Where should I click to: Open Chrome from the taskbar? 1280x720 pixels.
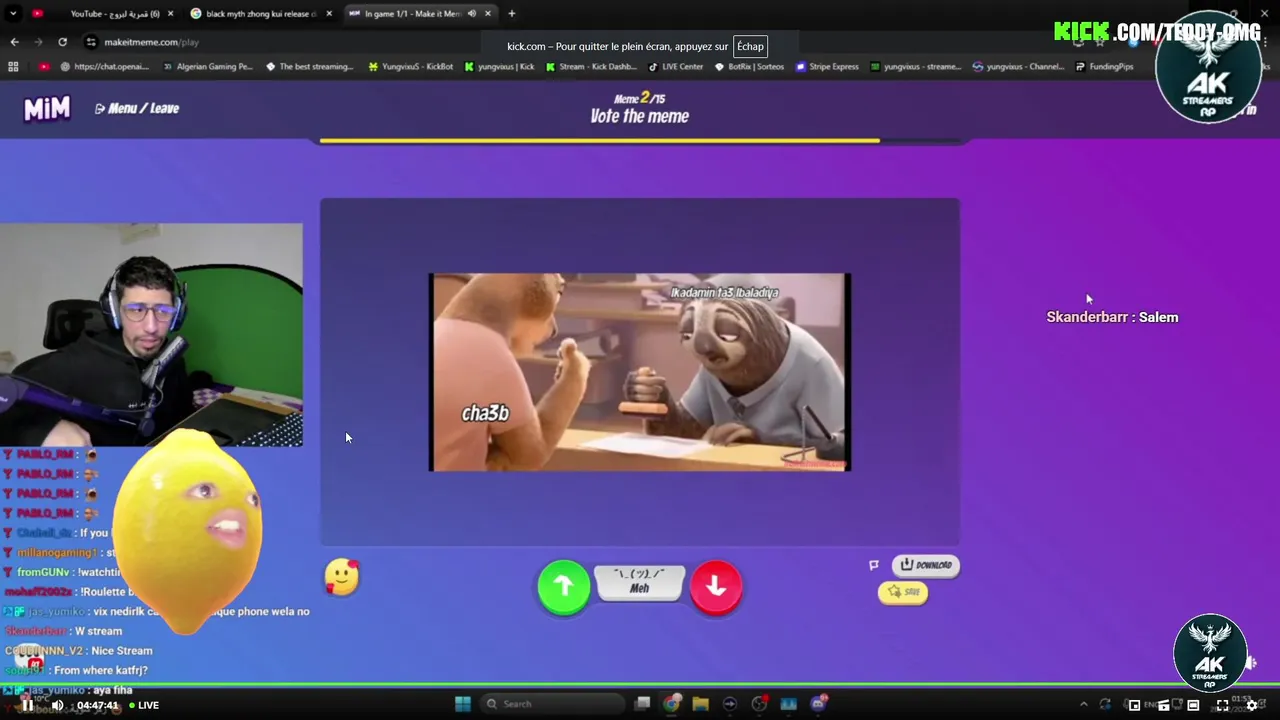(671, 704)
